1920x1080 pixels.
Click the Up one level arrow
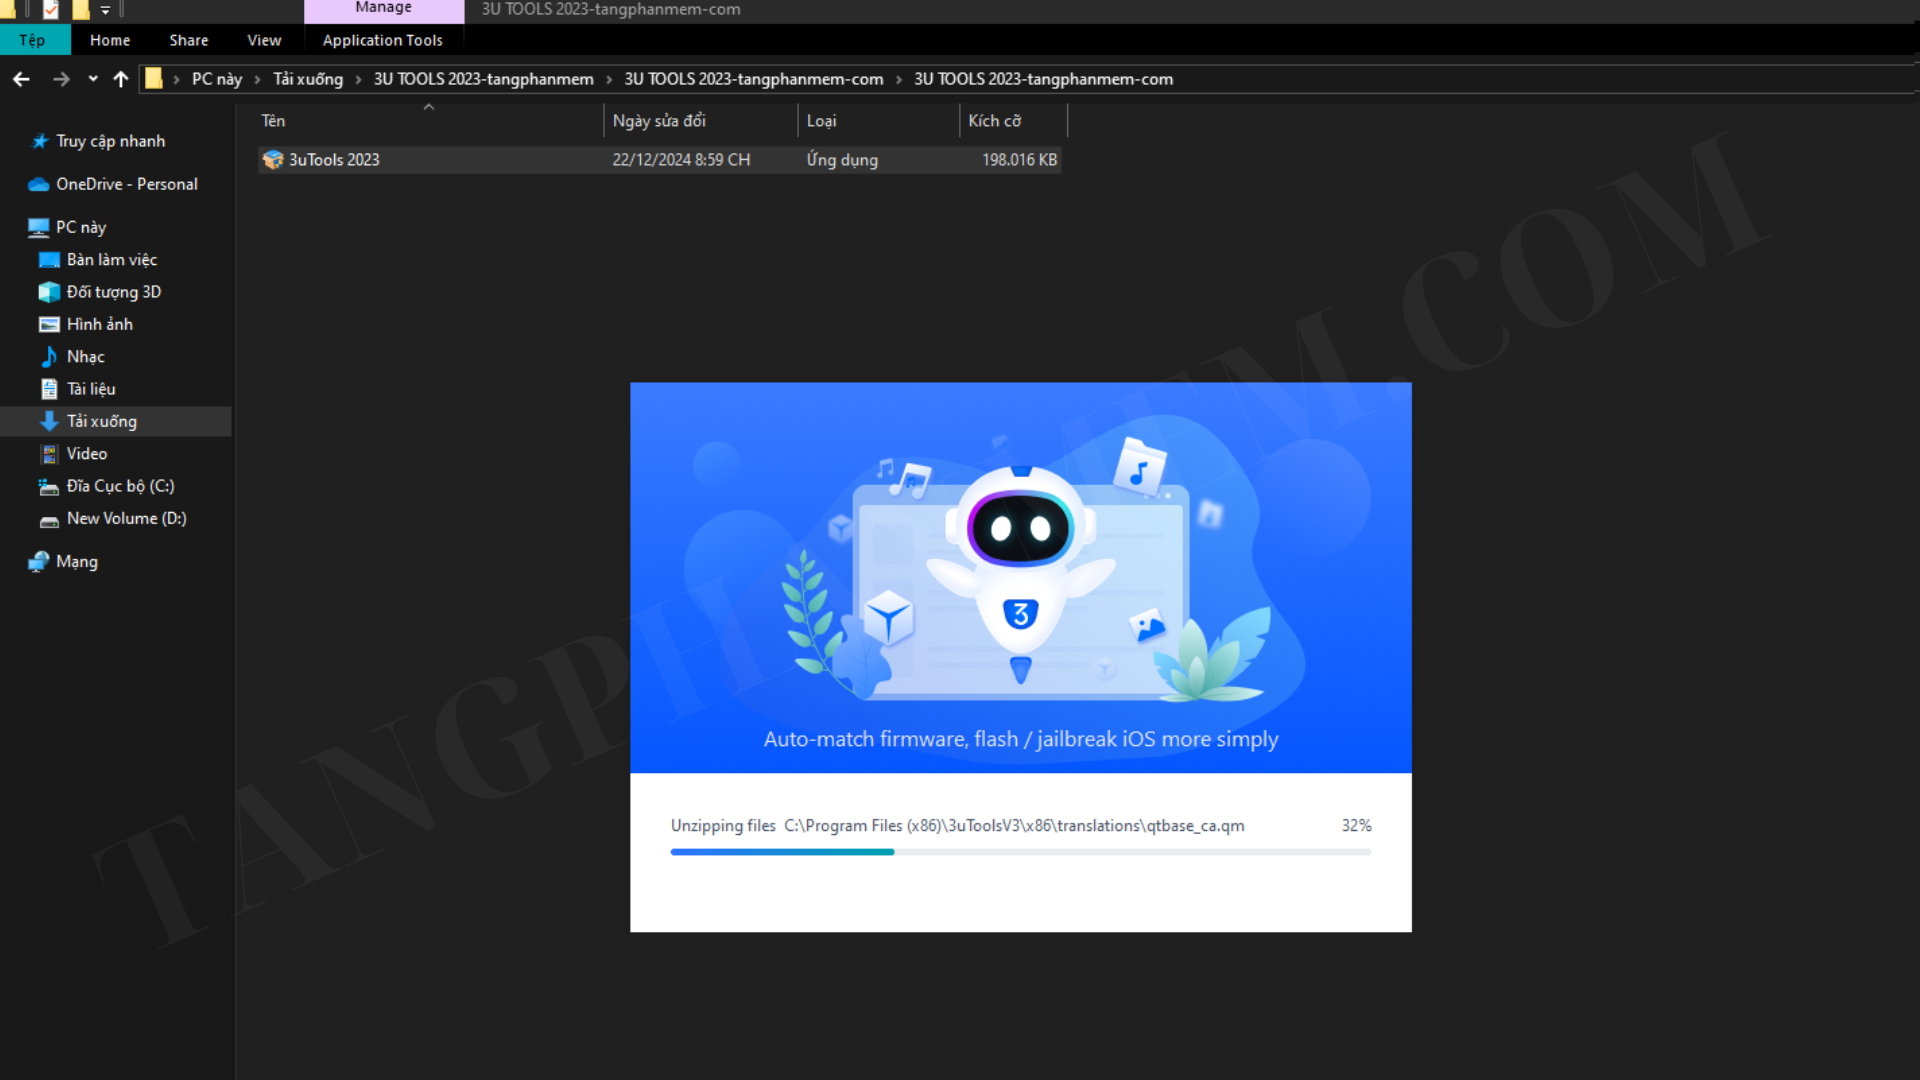pyautogui.click(x=121, y=79)
